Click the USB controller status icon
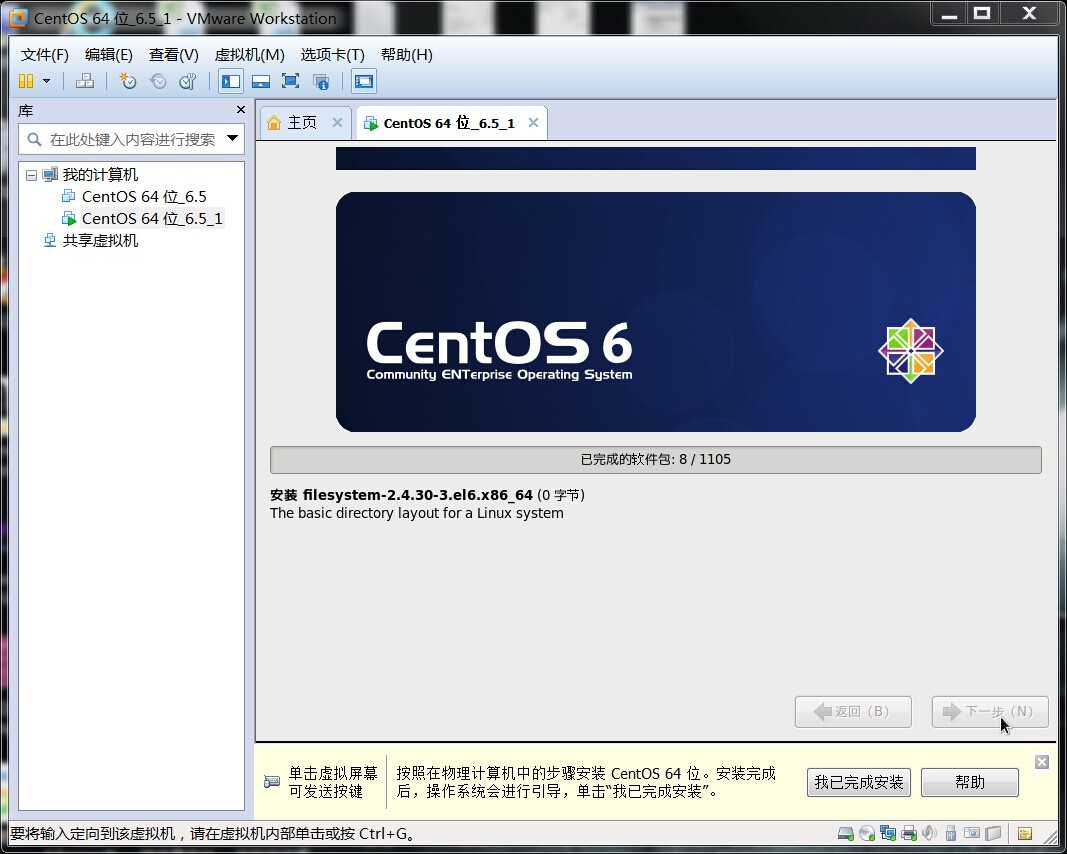The width and height of the screenshot is (1067, 854). tap(951, 834)
